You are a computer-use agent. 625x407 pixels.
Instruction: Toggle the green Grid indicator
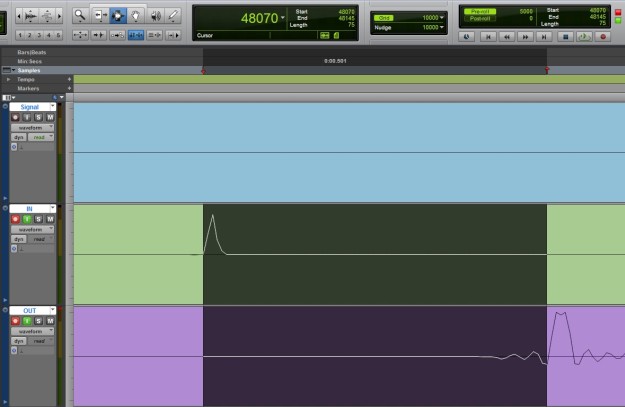coord(383,18)
